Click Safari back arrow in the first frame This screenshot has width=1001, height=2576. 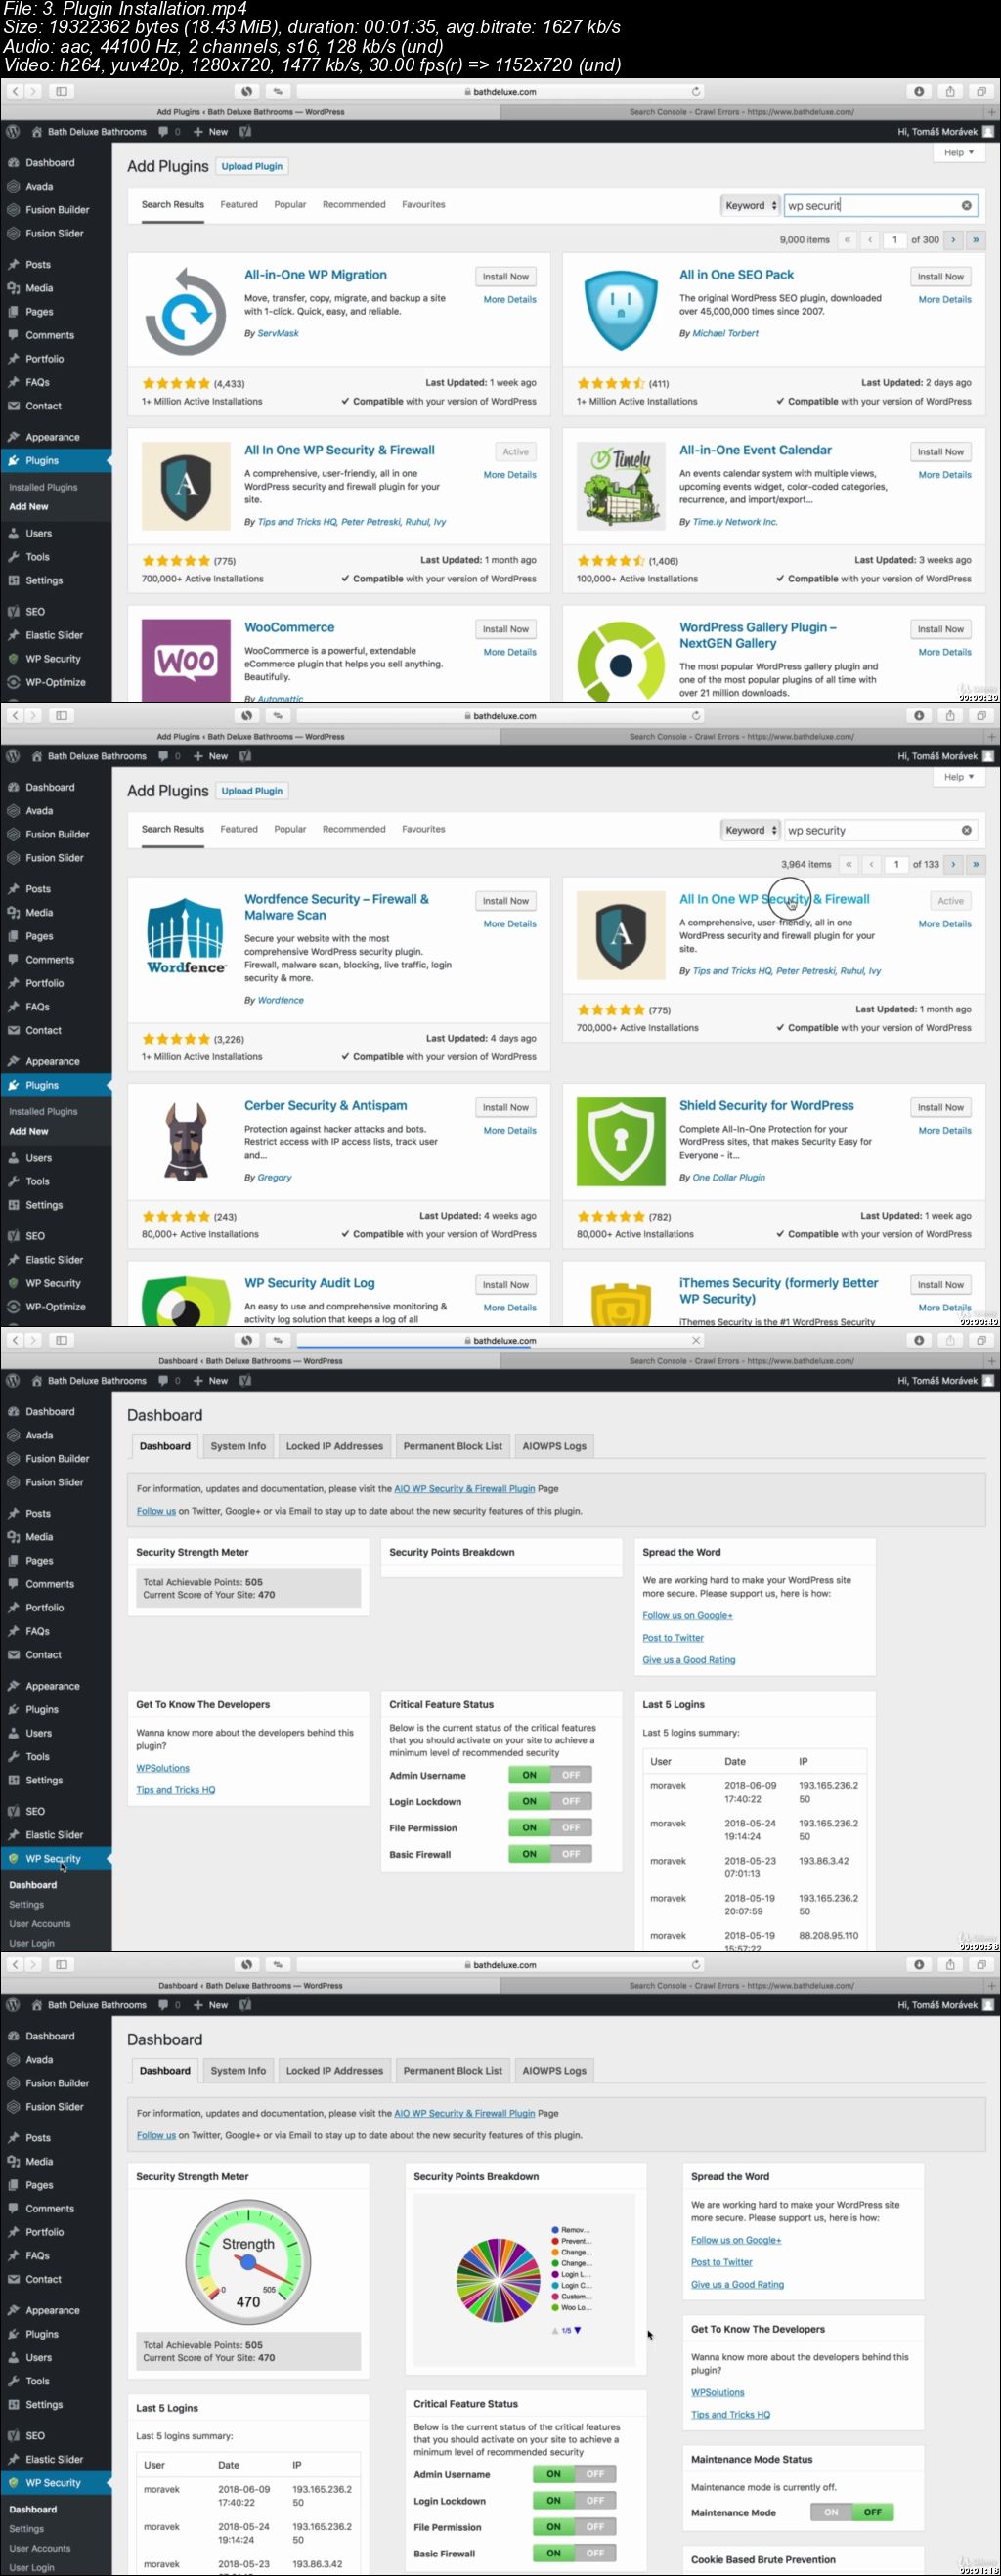click(15, 91)
